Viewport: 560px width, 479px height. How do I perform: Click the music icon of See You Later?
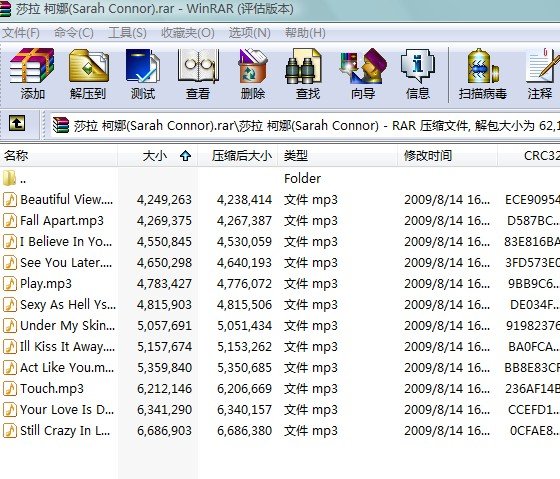[x=10, y=263]
